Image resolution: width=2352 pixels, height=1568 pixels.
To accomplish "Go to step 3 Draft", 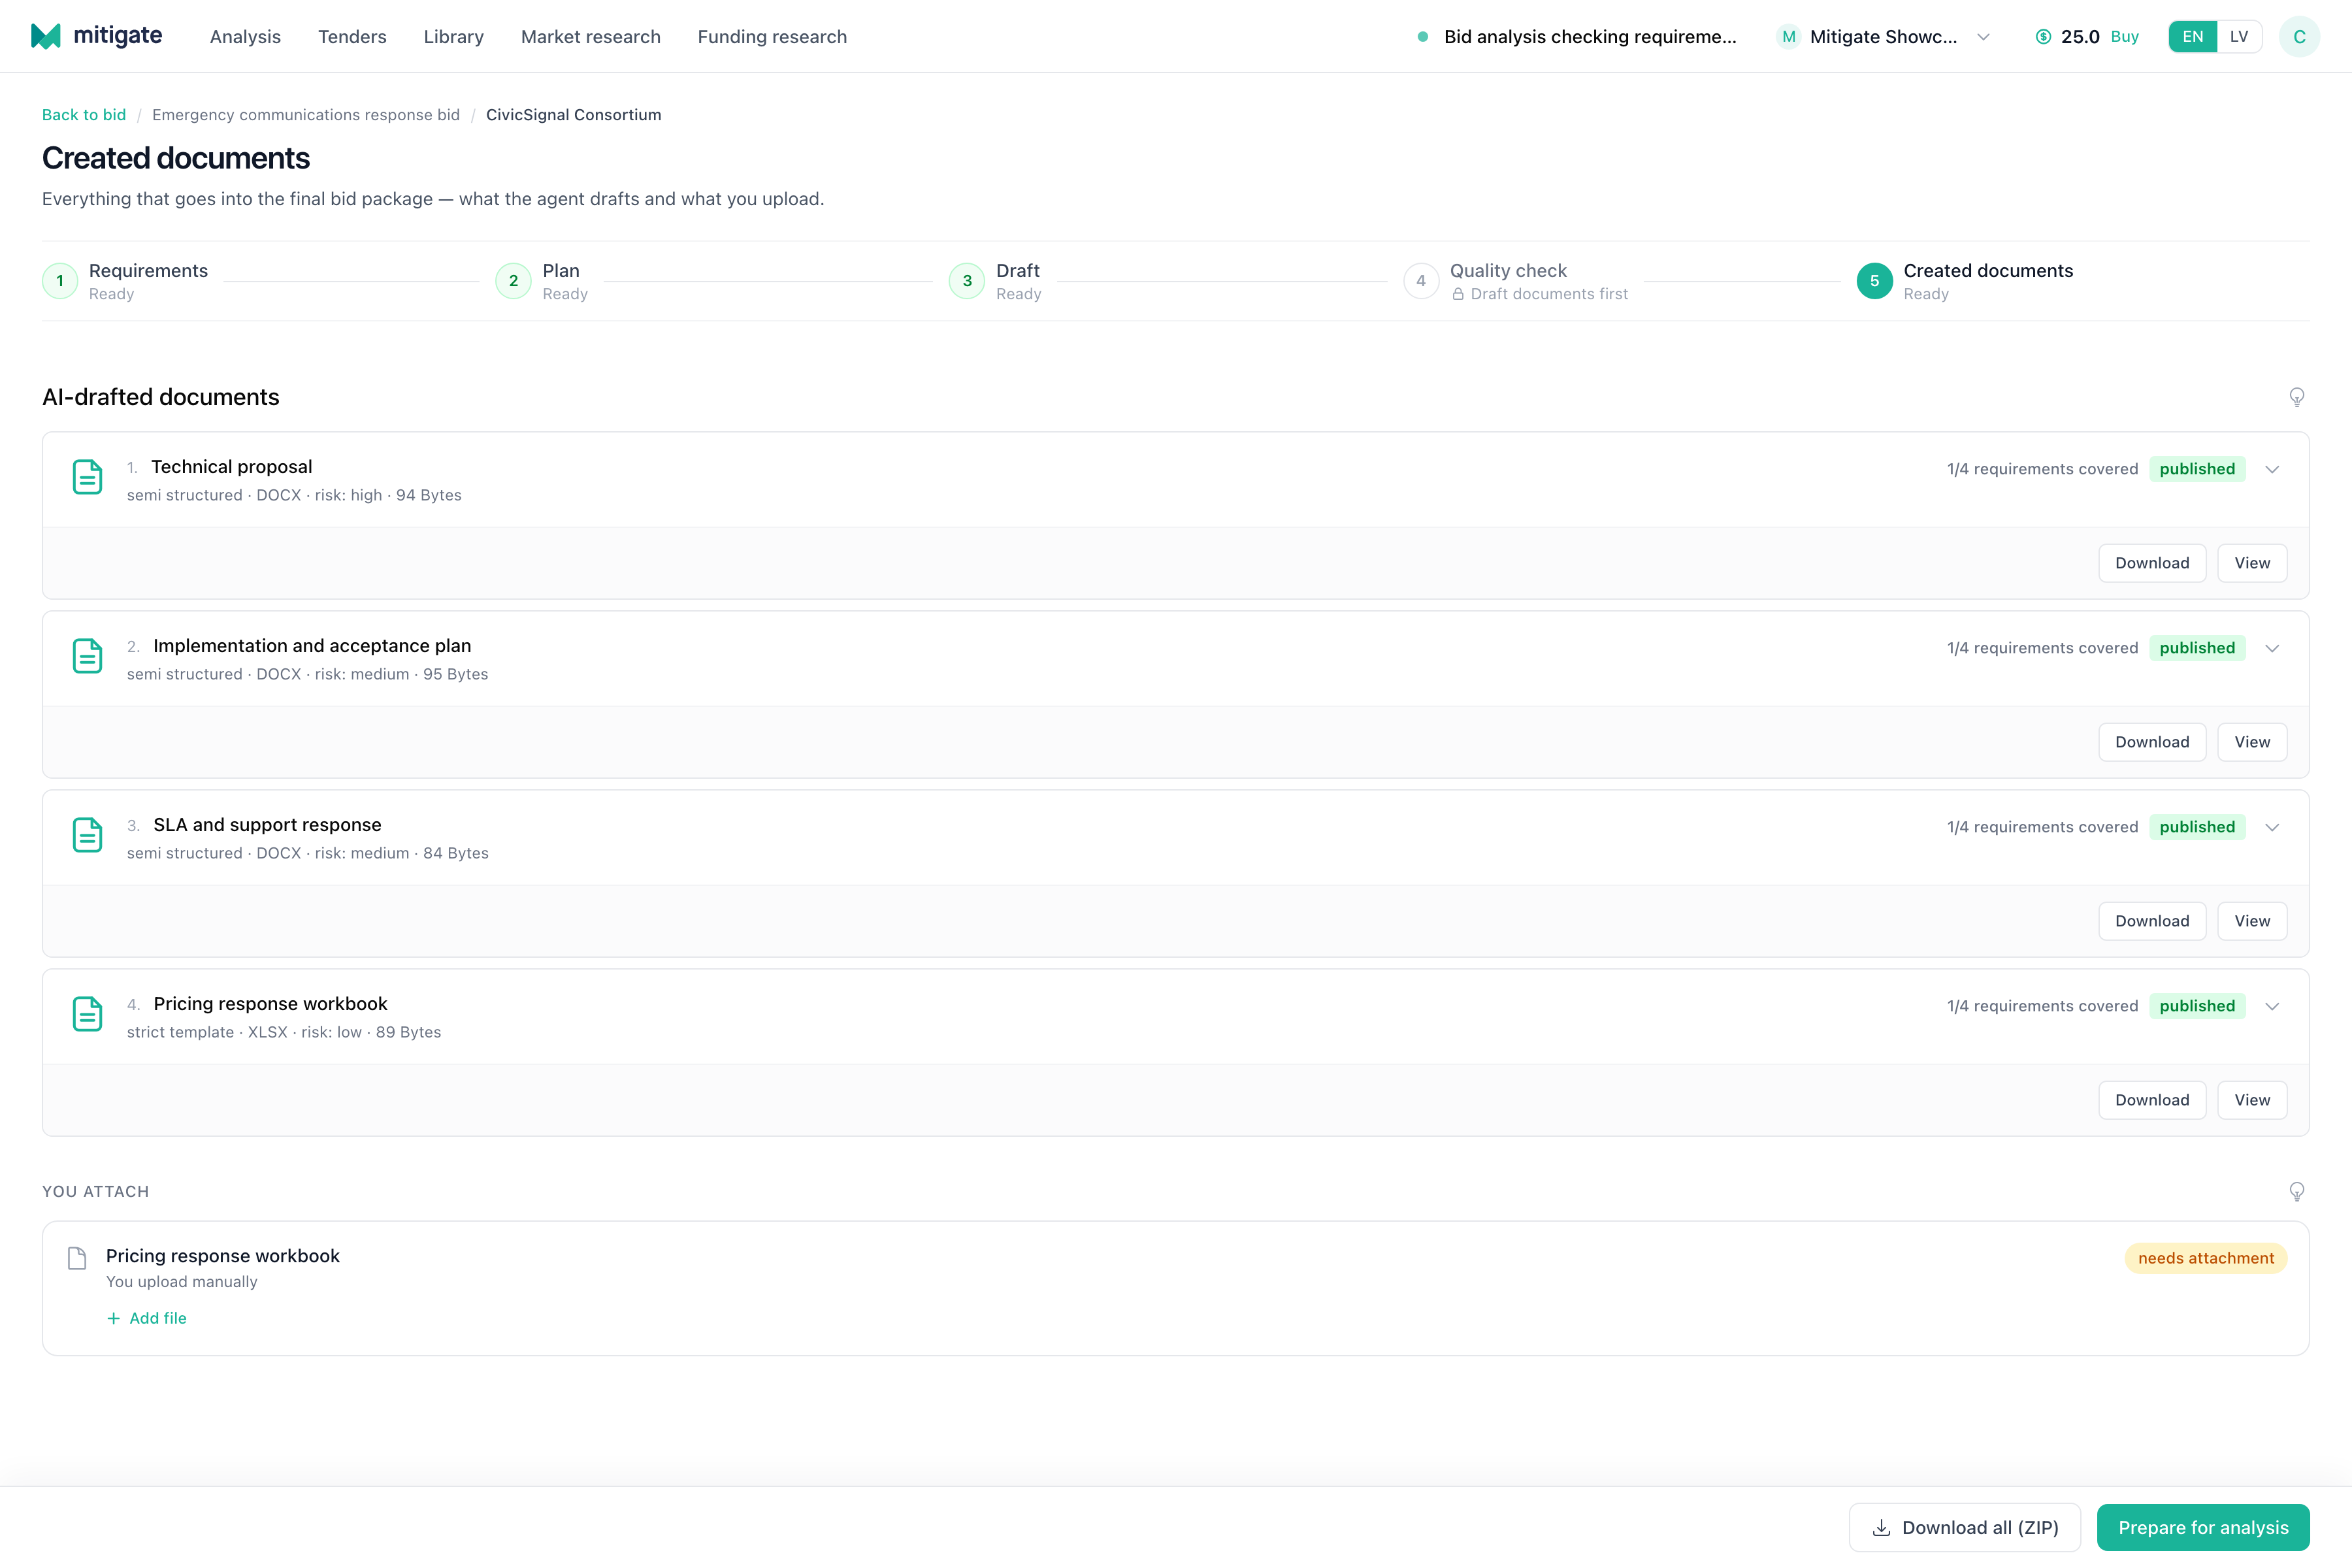I will 995,281.
